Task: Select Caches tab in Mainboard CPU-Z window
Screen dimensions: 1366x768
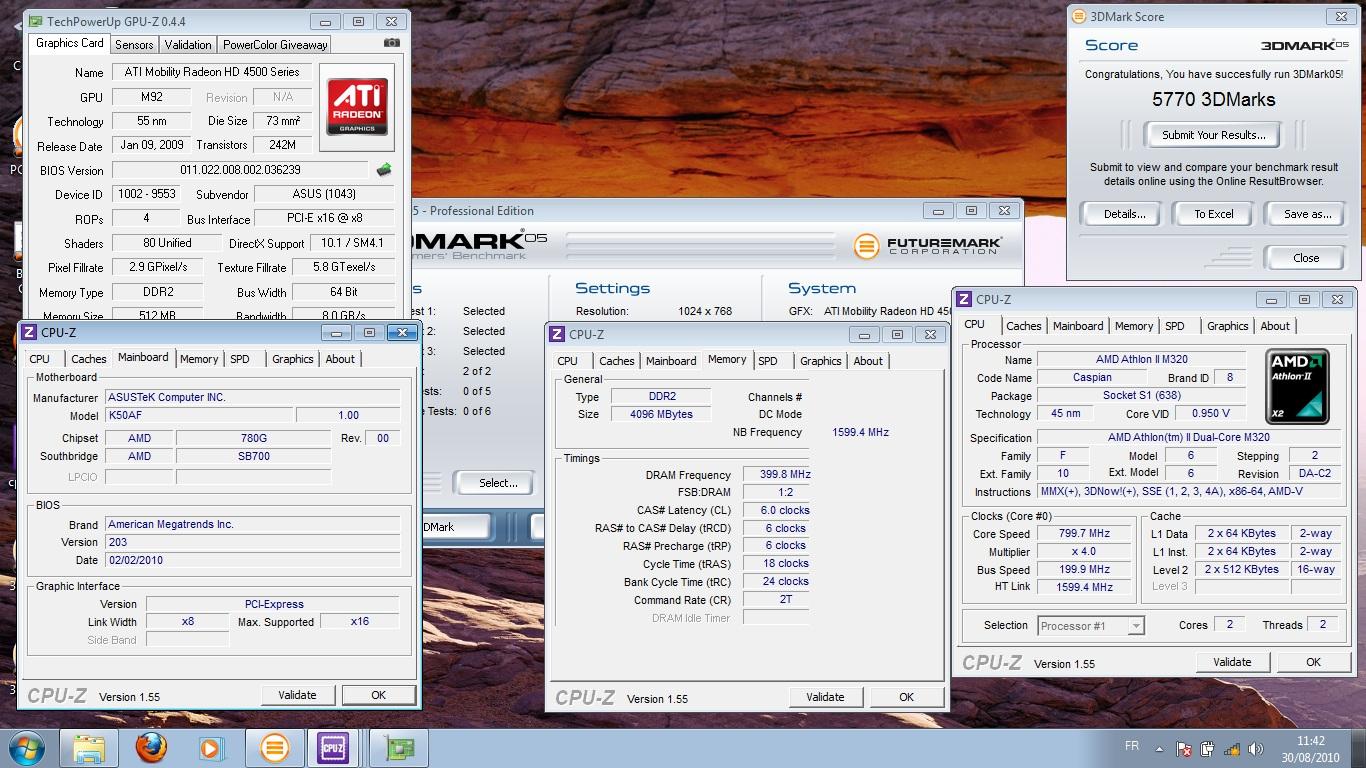Action: coord(88,359)
